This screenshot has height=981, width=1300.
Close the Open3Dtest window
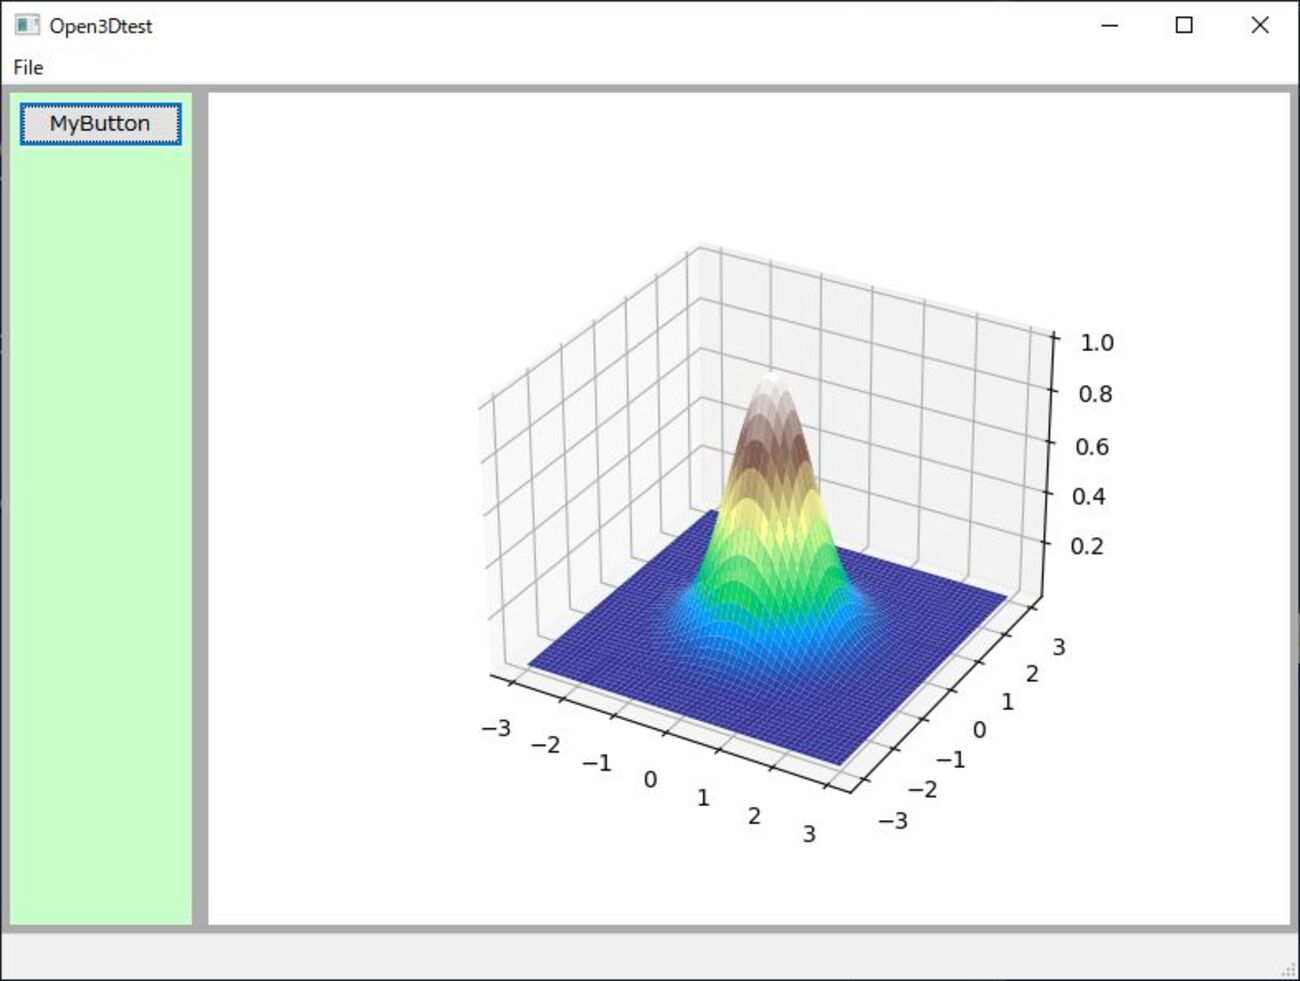pos(1260,25)
